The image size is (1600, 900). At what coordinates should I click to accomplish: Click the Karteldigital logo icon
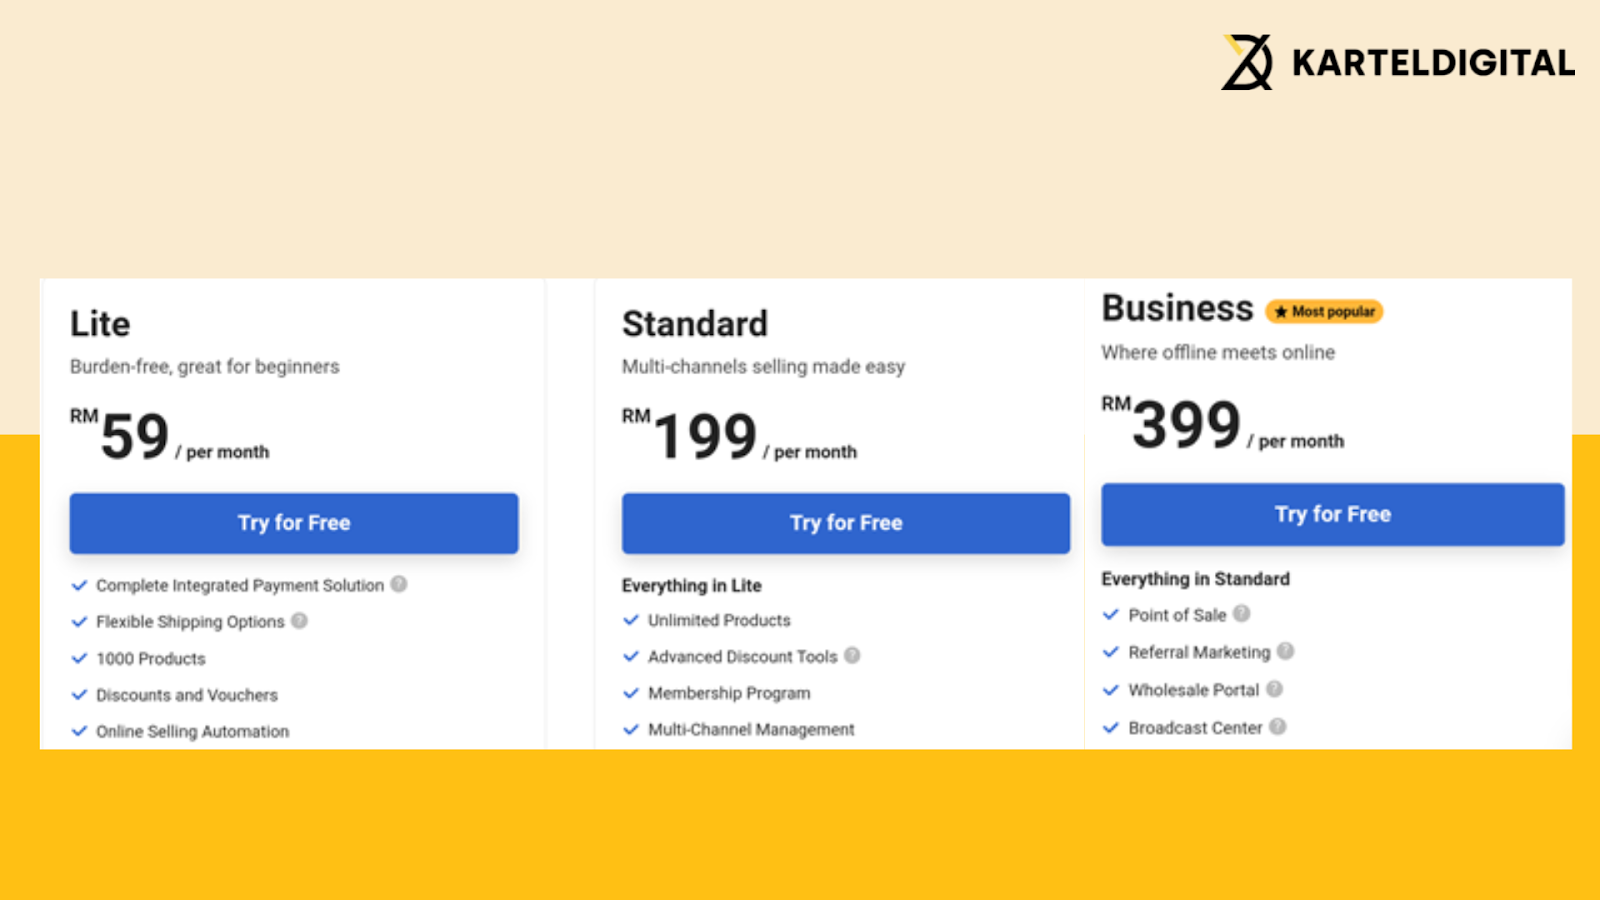[1247, 62]
